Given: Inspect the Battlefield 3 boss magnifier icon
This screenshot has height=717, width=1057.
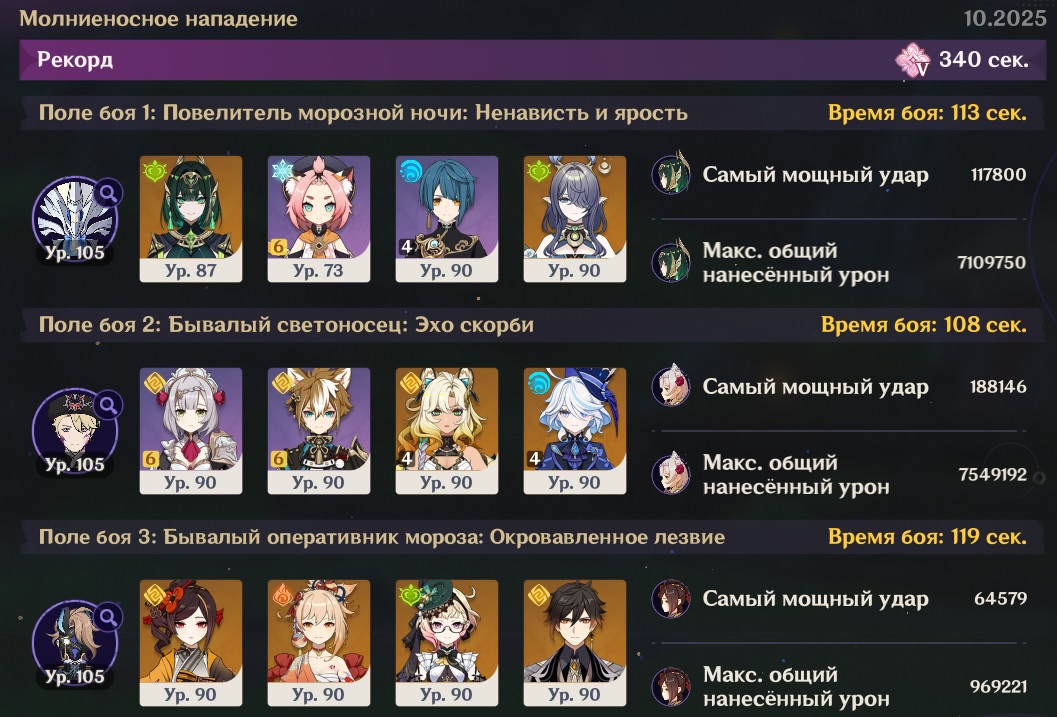Looking at the screenshot, I should point(108,617).
